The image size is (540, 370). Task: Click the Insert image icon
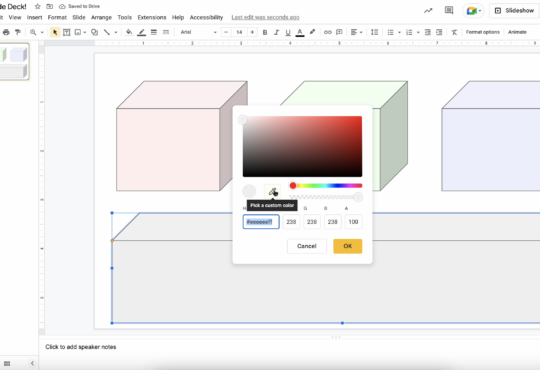pyautogui.click(x=78, y=32)
